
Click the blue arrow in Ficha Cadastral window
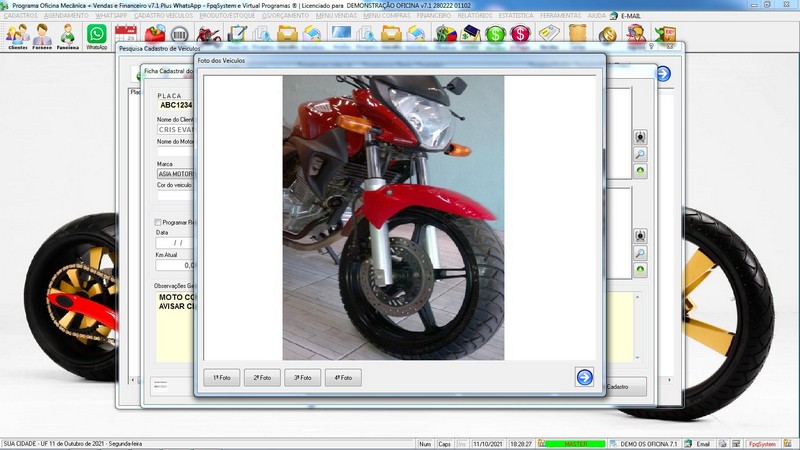point(663,73)
